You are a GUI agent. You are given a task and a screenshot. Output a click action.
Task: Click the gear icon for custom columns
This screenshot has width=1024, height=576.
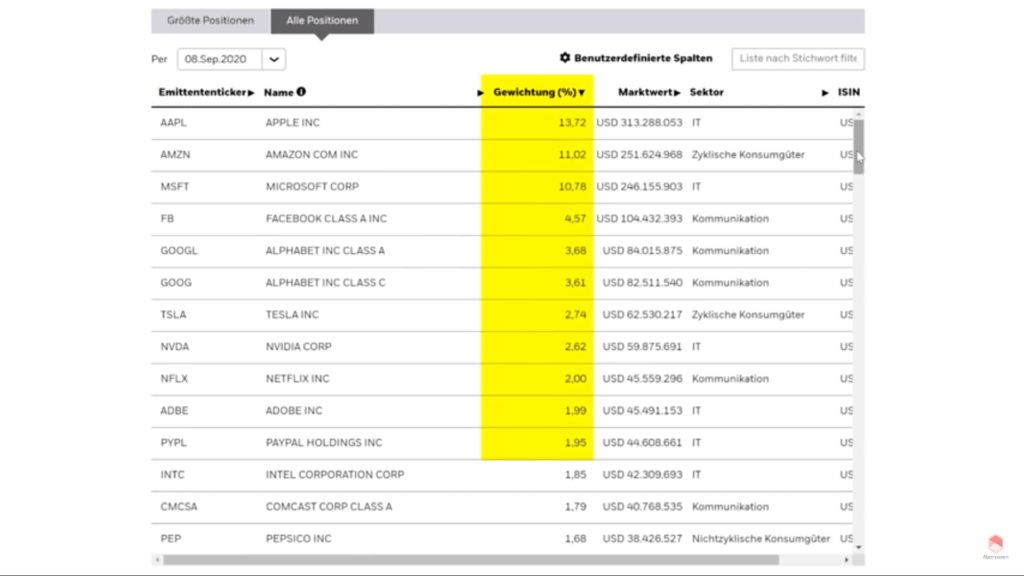click(565, 57)
